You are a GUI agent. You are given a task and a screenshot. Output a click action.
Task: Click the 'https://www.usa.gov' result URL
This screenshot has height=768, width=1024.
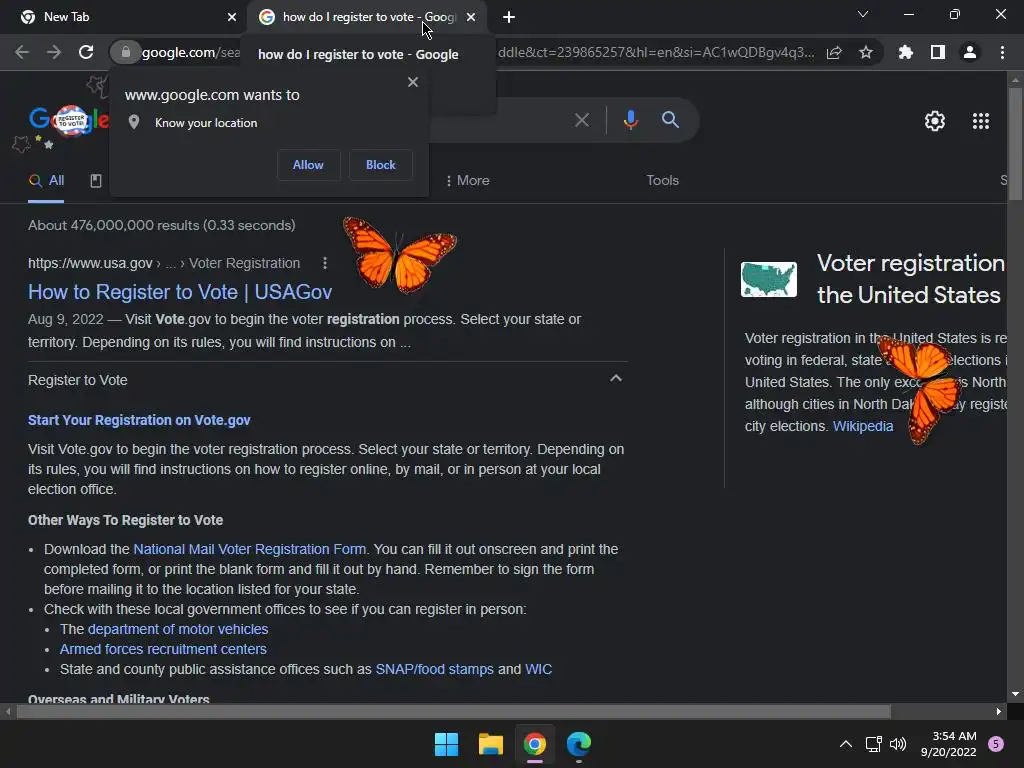pos(90,263)
